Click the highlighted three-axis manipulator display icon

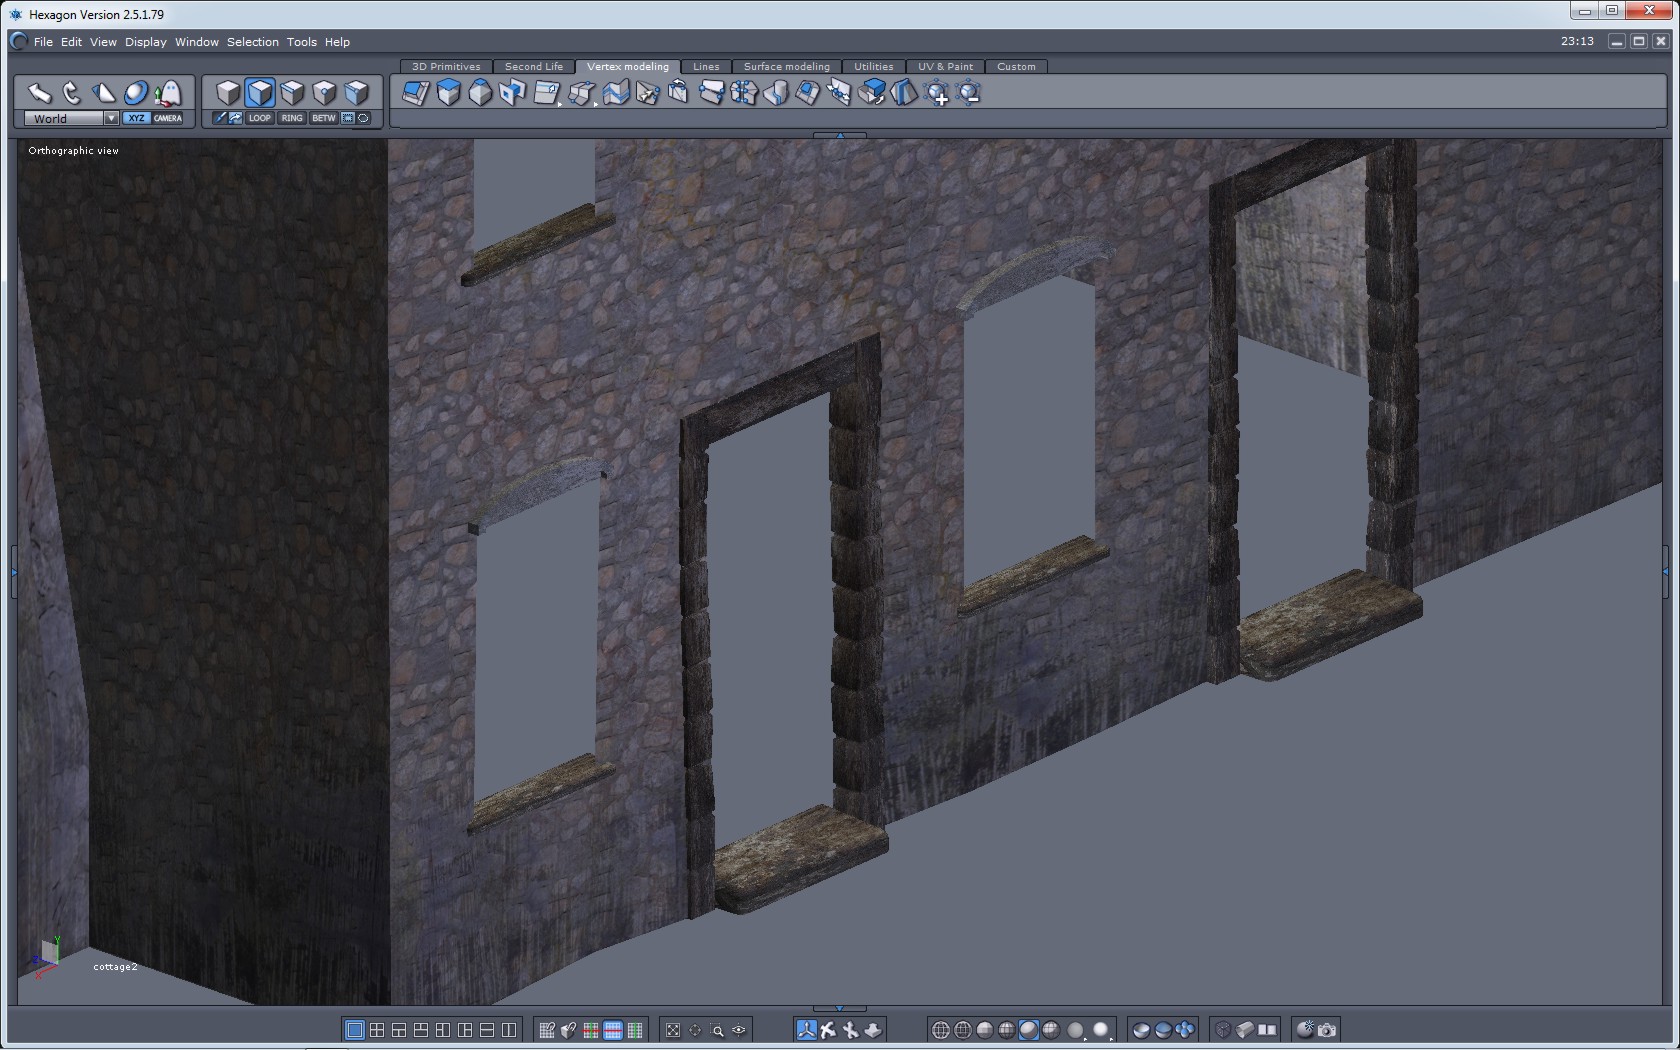806,1030
